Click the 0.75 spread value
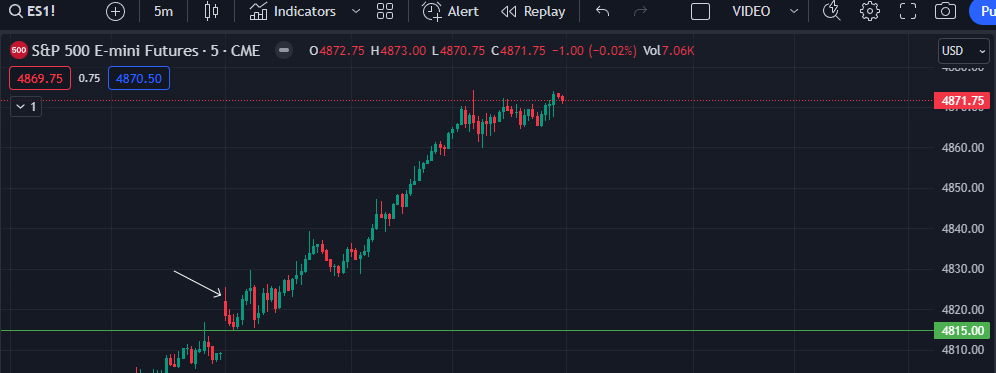Image resolution: width=996 pixels, height=373 pixels. click(89, 78)
